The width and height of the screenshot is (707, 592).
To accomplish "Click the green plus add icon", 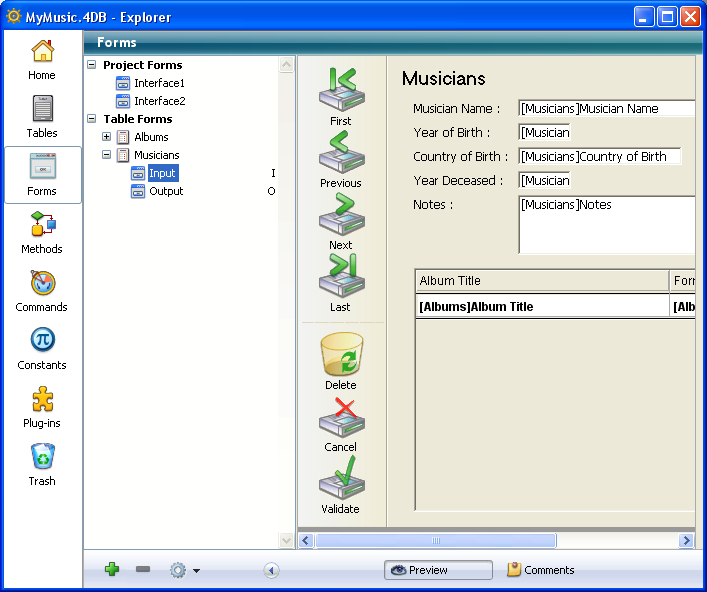I will [112, 570].
